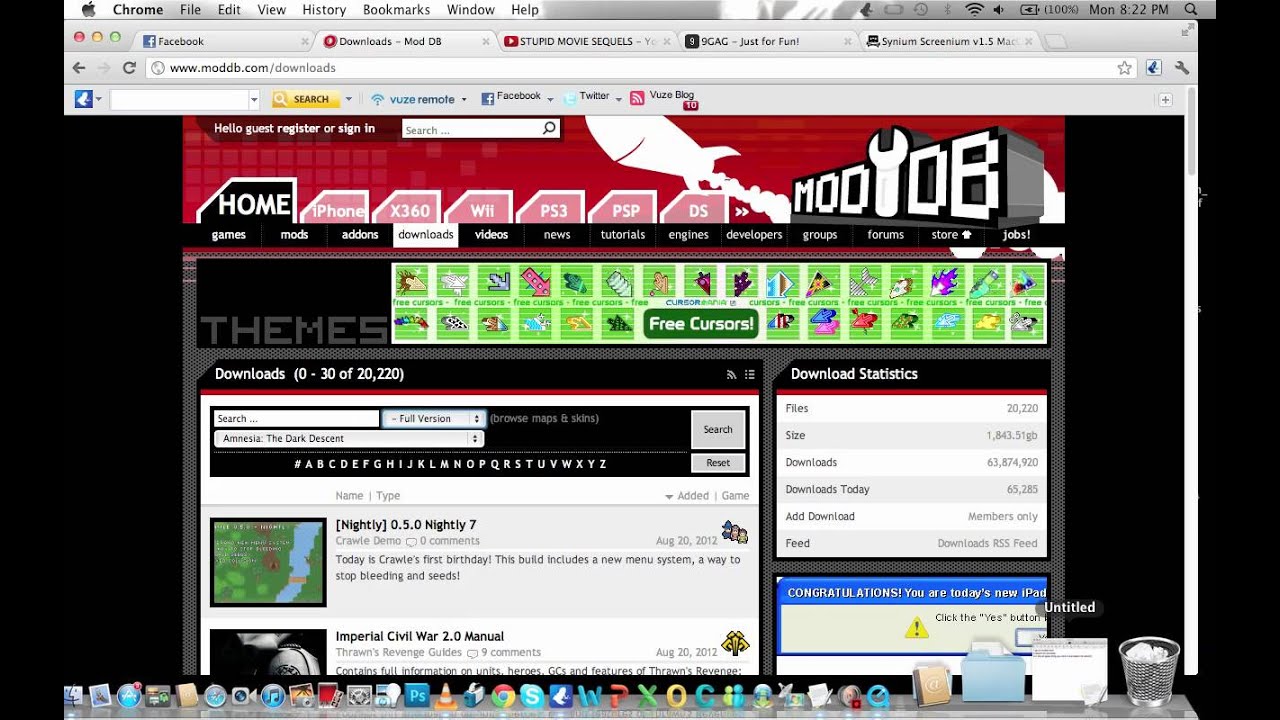This screenshot has height=720, width=1280.
Task: Open the mods navigation item
Action: coord(294,235)
